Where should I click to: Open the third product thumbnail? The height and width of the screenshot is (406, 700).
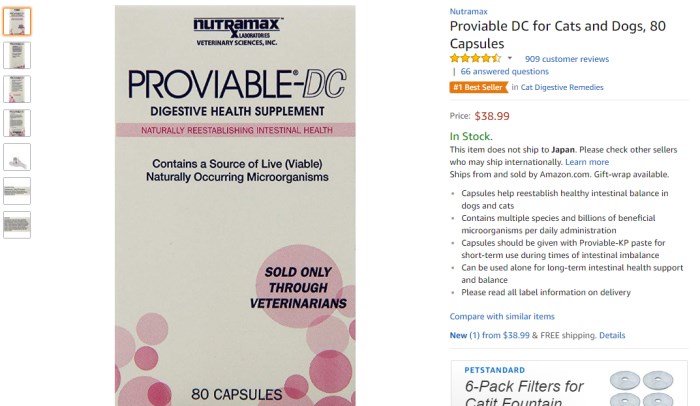17,89
